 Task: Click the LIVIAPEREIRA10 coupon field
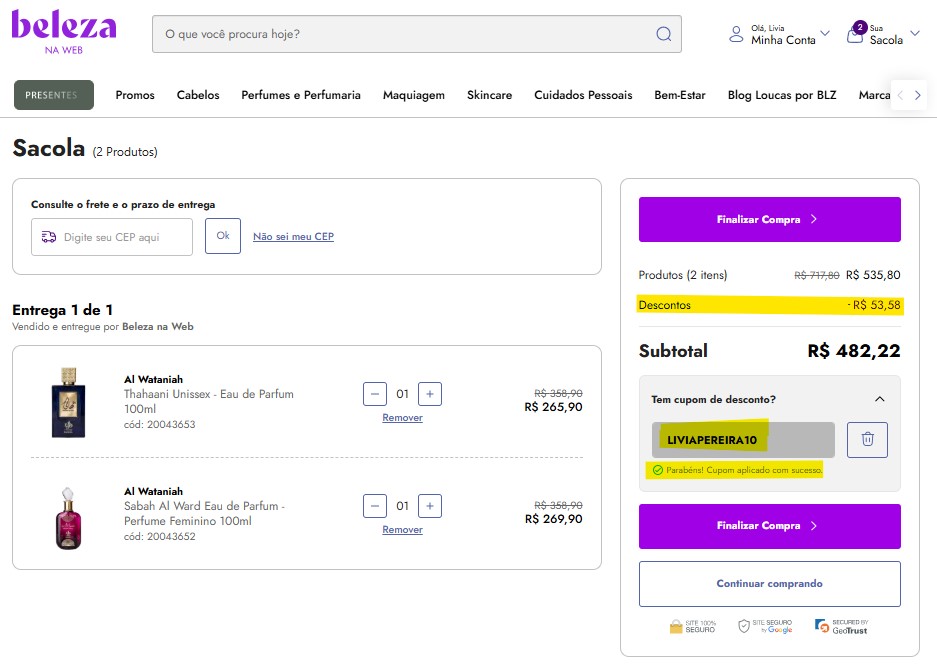click(x=743, y=440)
